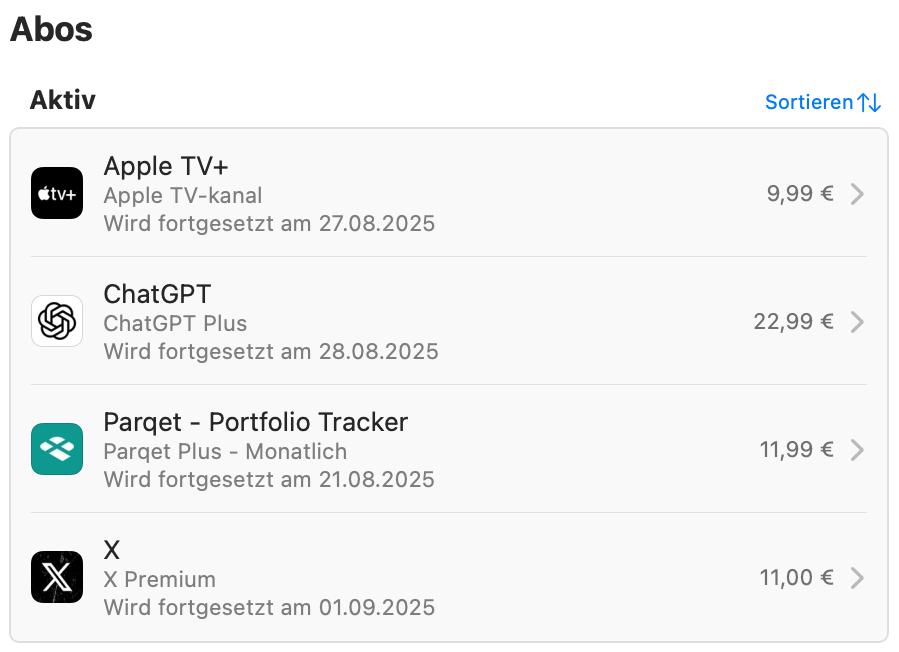Expand Apple TV+ subscription via its chevron
The height and width of the screenshot is (652, 899).
coord(857,194)
